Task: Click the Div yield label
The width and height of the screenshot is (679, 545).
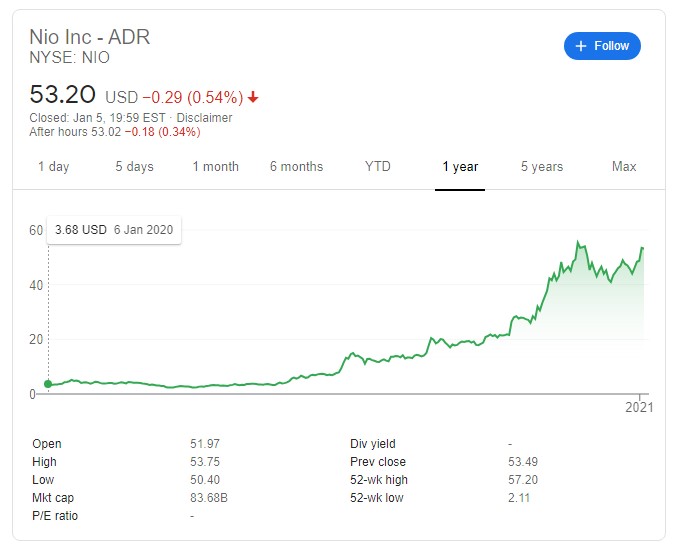Action: tap(373, 444)
